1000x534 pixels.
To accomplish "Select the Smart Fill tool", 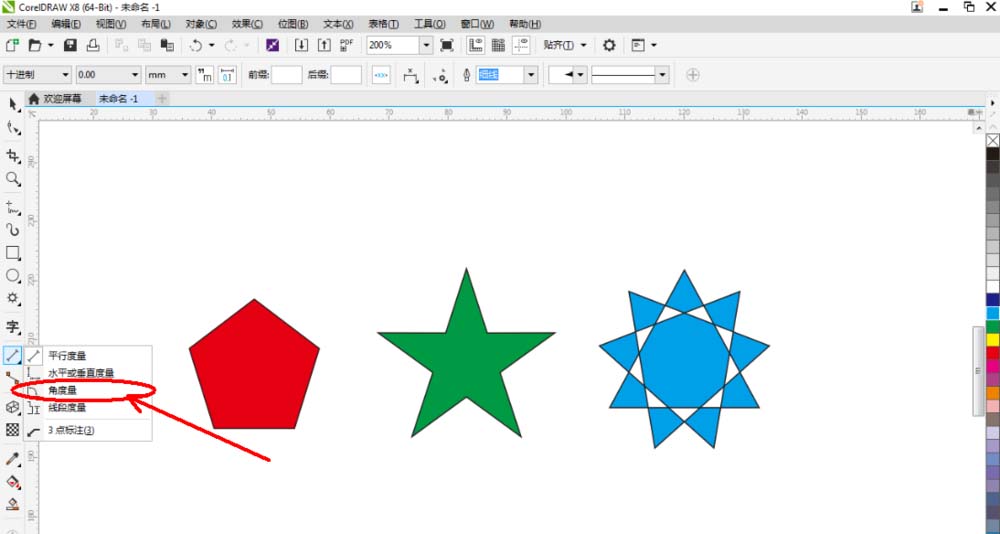I will (x=13, y=504).
